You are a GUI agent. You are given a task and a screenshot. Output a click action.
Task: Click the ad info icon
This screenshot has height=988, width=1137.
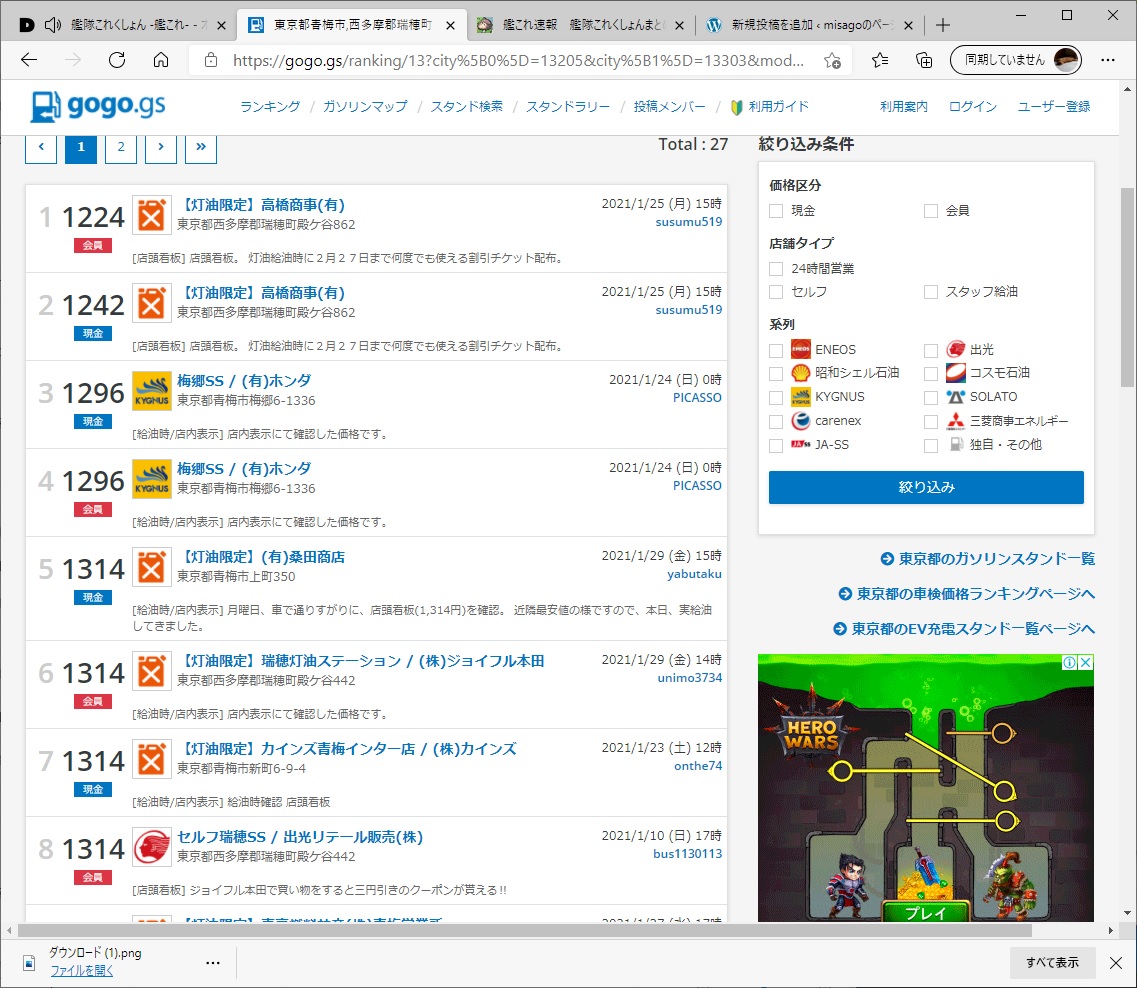click(1070, 663)
